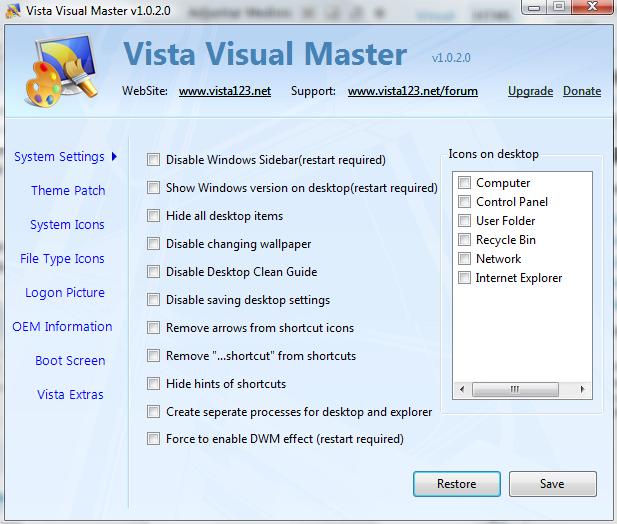Click the left scroll arrow in icons list
Viewport: 617px width, 524px height.
pos(462,389)
